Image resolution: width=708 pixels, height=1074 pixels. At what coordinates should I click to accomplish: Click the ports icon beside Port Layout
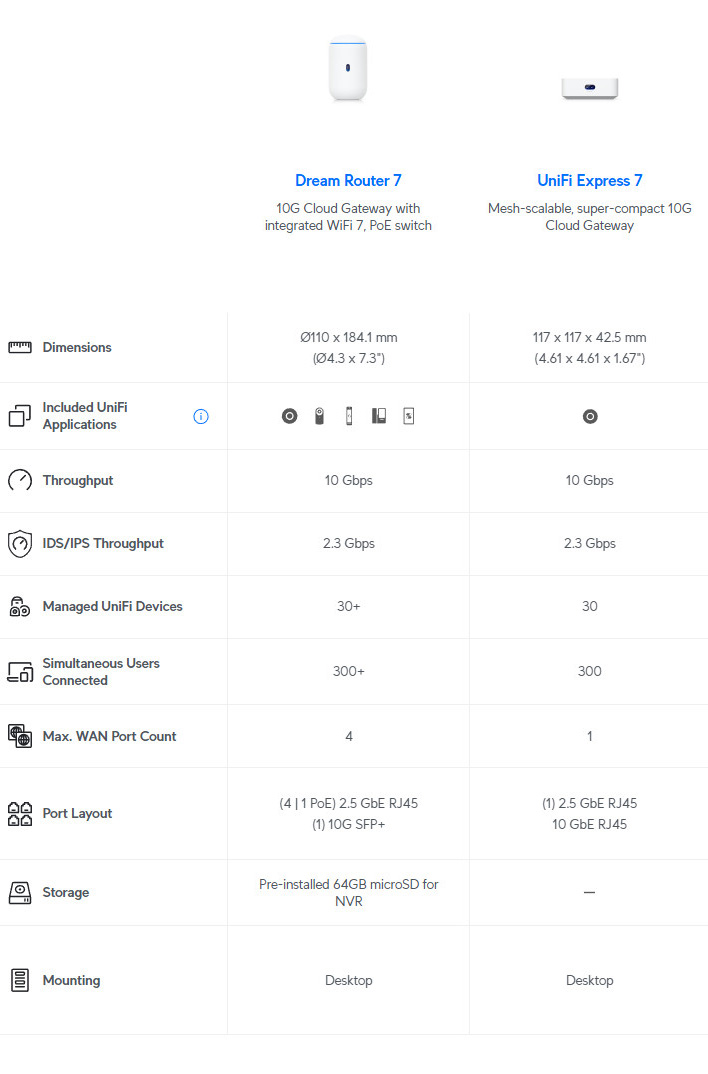[x=20, y=814]
